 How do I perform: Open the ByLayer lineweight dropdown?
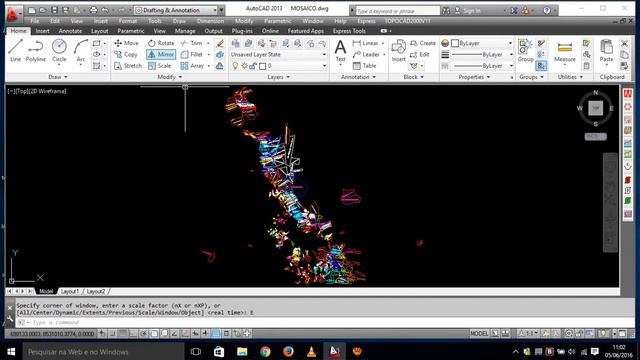coord(482,54)
